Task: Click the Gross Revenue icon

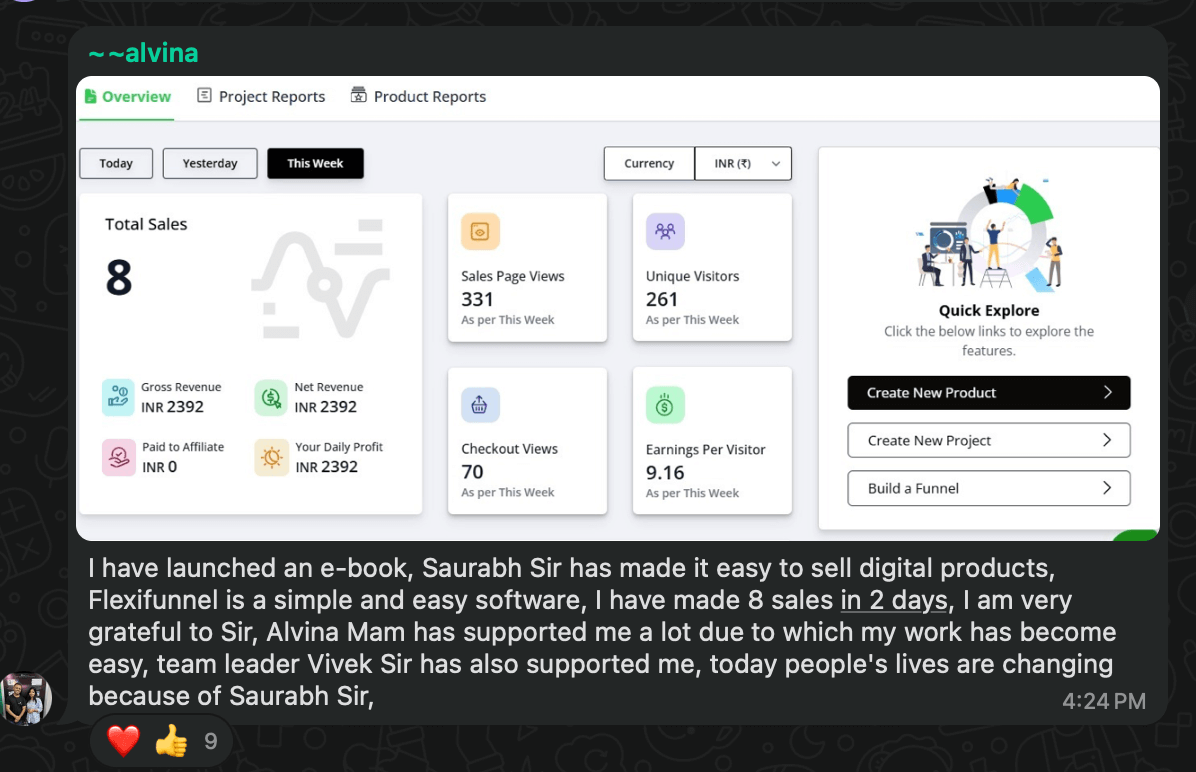Action: click(119, 397)
